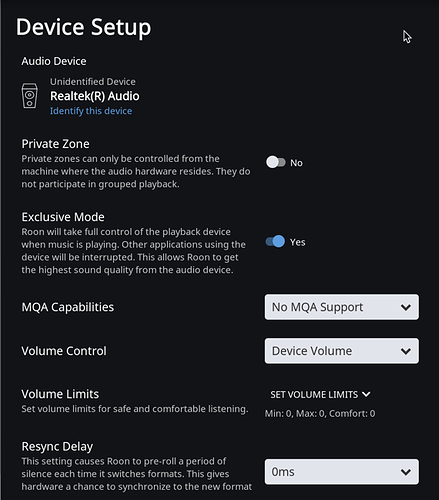Disable the Exclusive Mode switch
The height and width of the screenshot is (500, 439).
(275, 241)
